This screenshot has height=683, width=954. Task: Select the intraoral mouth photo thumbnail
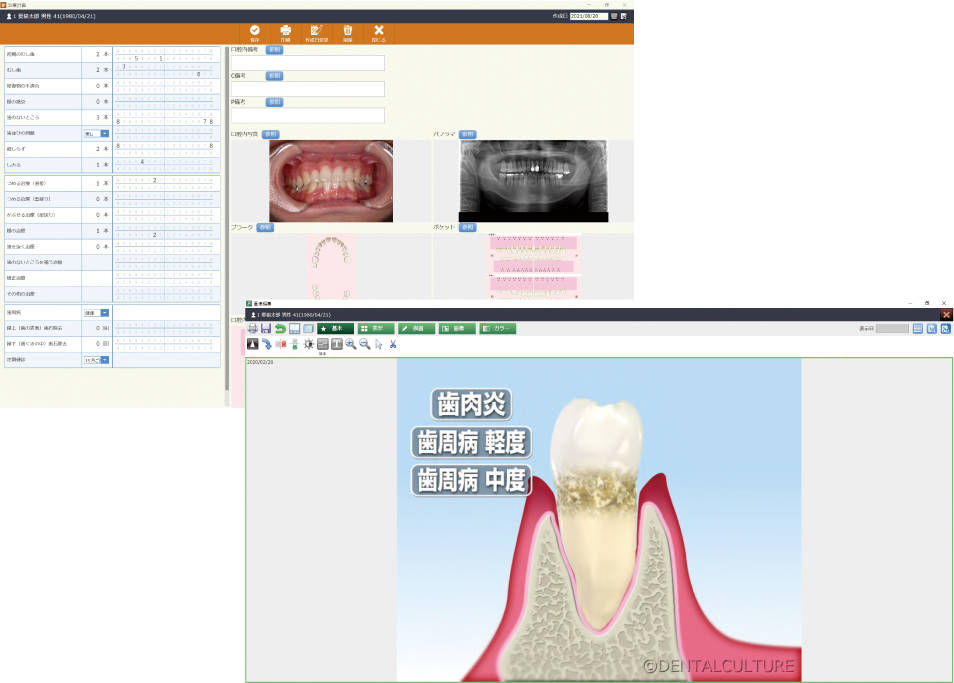[x=331, y=181]
